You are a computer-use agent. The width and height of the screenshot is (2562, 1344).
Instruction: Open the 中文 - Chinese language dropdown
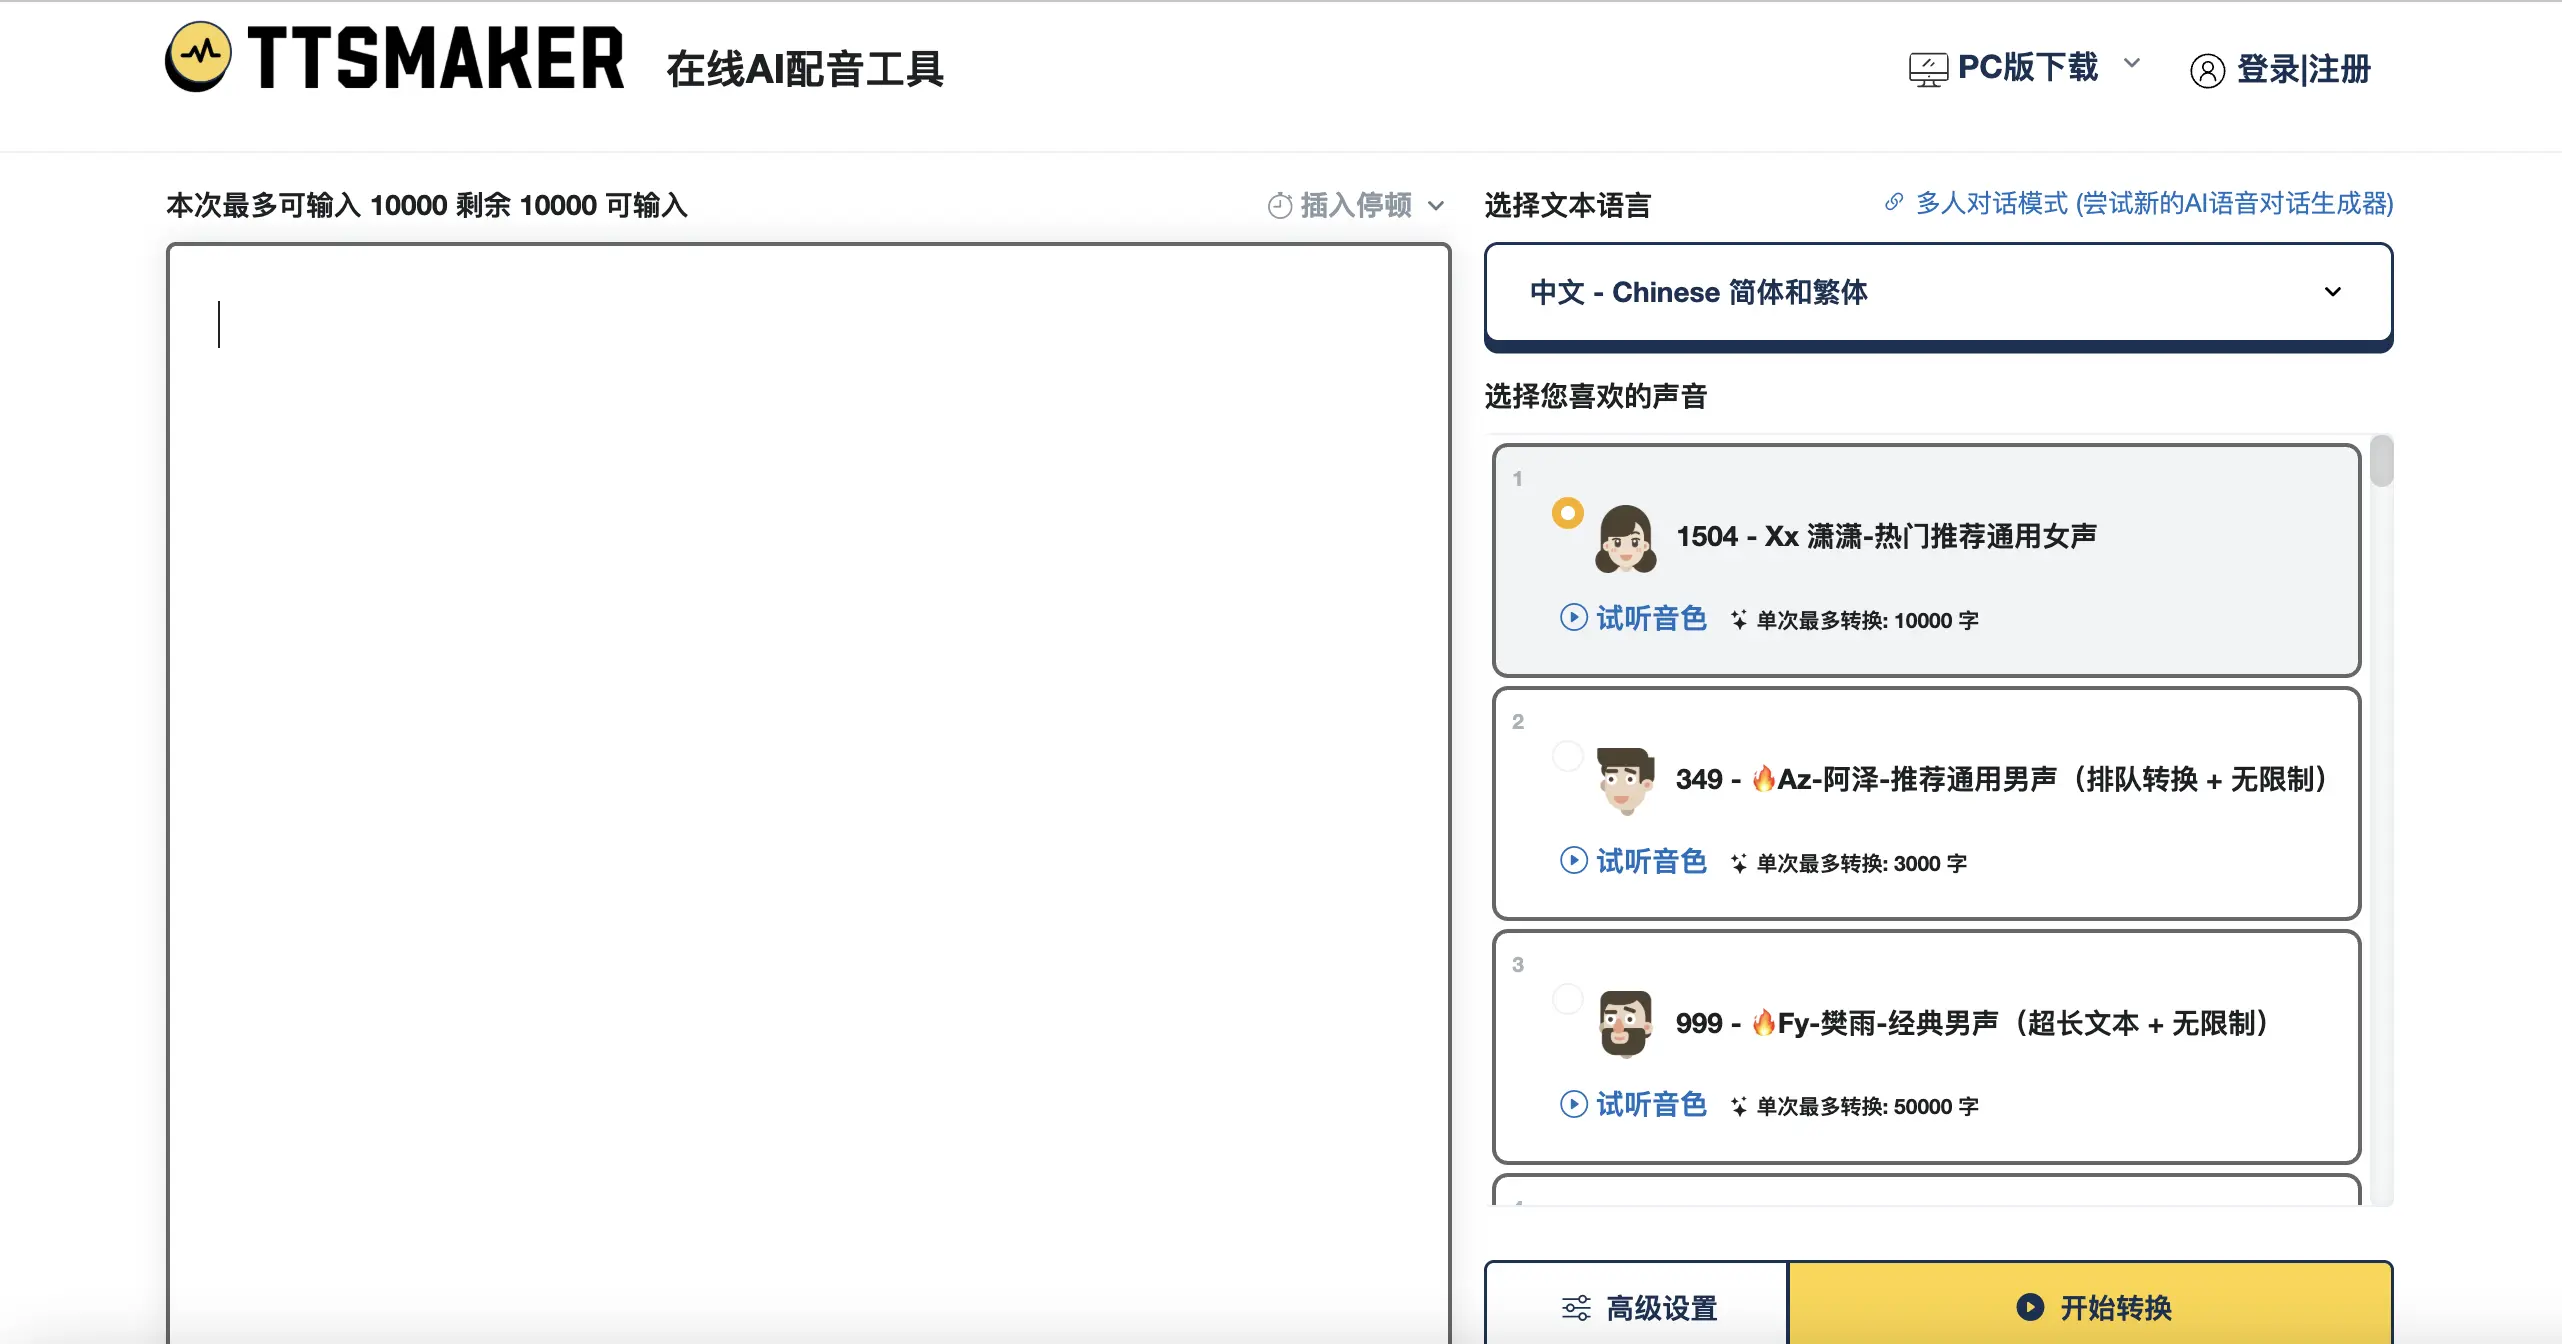(1938, 293)
